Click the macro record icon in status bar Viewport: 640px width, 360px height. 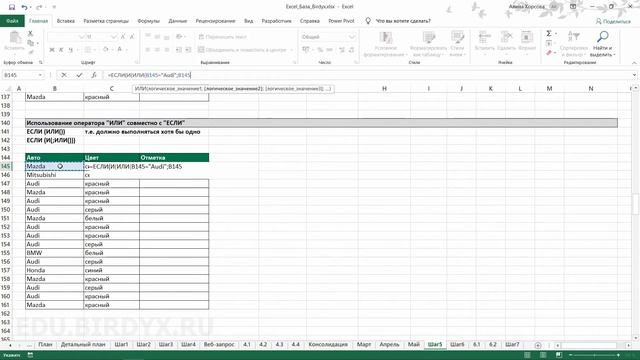tap(30, 355)
